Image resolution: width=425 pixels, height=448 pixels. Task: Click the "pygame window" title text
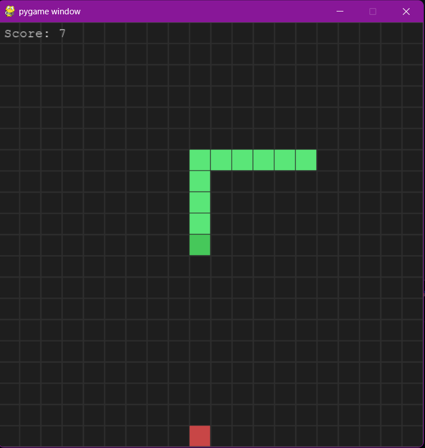49,12
